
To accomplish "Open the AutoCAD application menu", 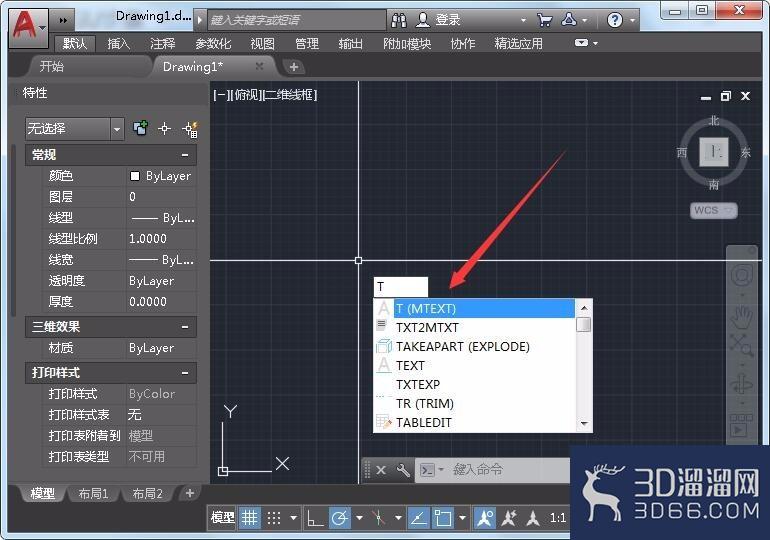I will [x=28, y=27].
